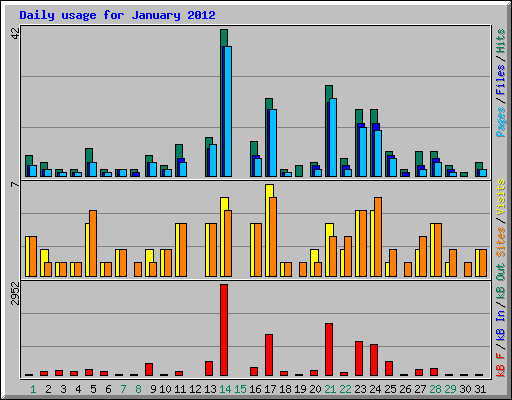Viewport: 512px width, 400px height.
Task: Click the 'Files' legend label
Action: tap(501, 80)
